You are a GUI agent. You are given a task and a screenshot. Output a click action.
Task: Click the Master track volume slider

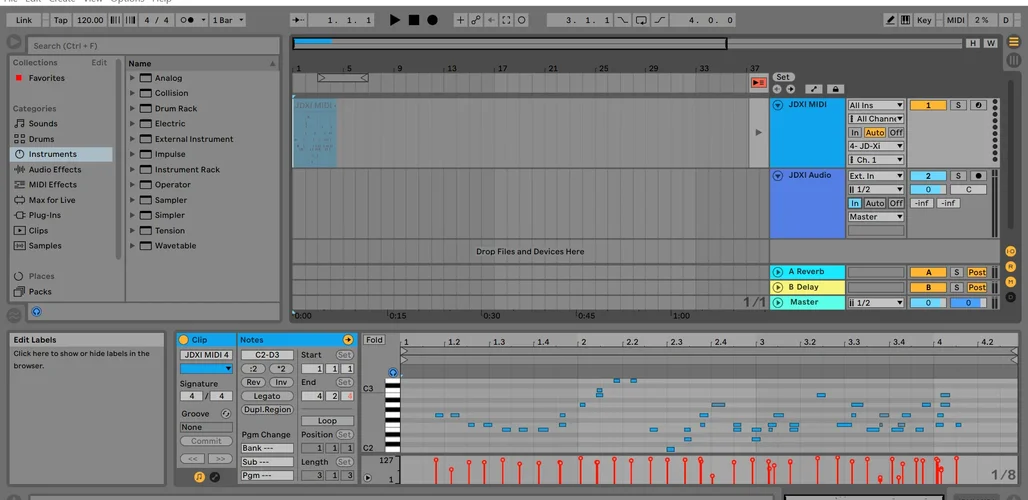928,303
